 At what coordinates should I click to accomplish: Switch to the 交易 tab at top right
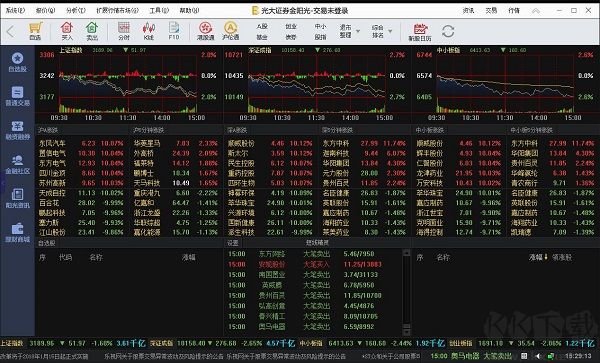coord(491,11)
